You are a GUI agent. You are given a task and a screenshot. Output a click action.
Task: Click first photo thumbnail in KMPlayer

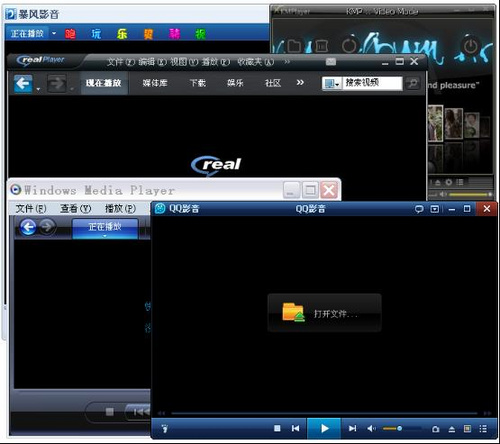[435, 123]
